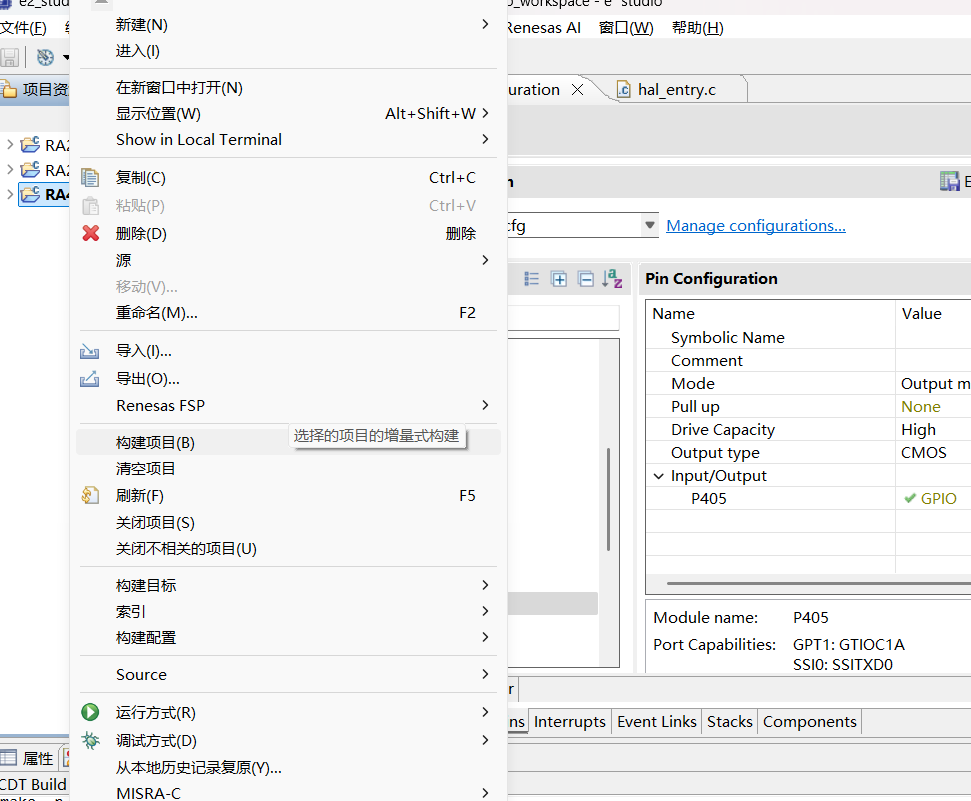Choose 关闭项目(S) from context menu
The image size is (971, 801).
[289, 523]
